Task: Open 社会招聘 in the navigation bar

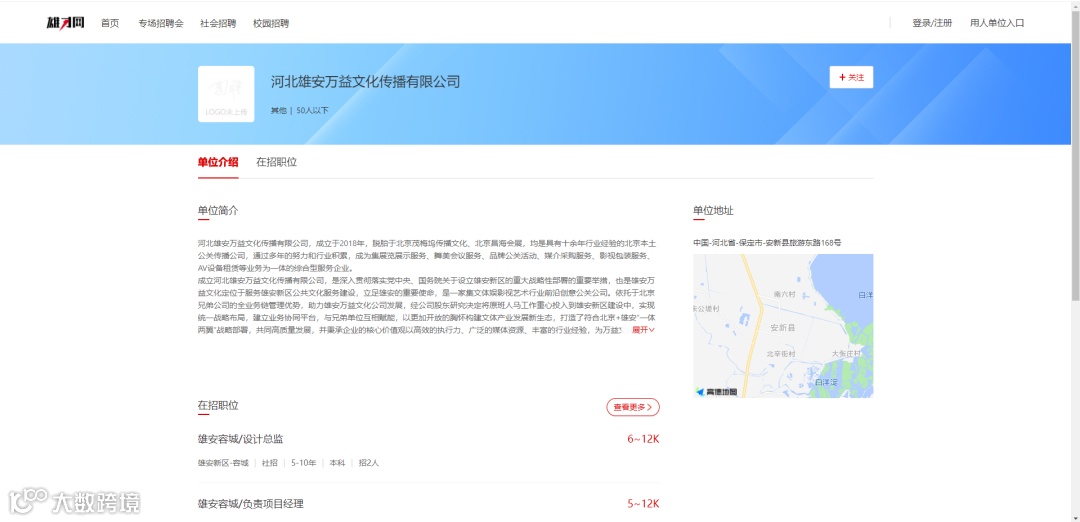Action: 218,23
